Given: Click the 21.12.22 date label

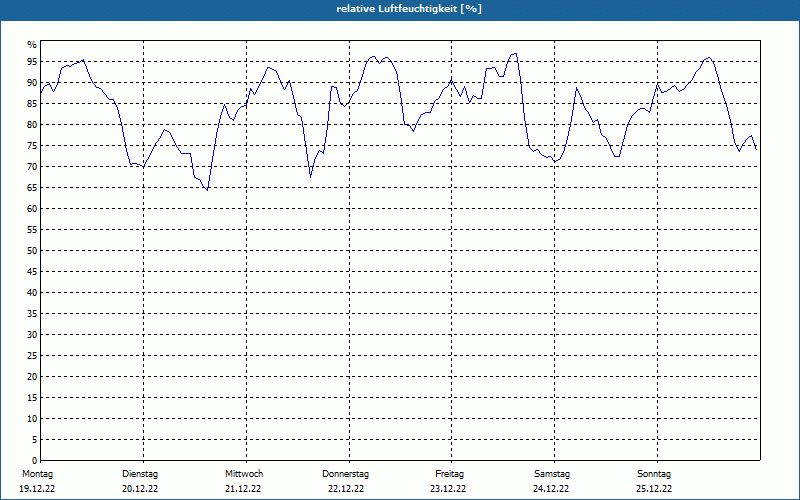Looking at the screenshot, I should pyautogui.click(x=243, y=489).
